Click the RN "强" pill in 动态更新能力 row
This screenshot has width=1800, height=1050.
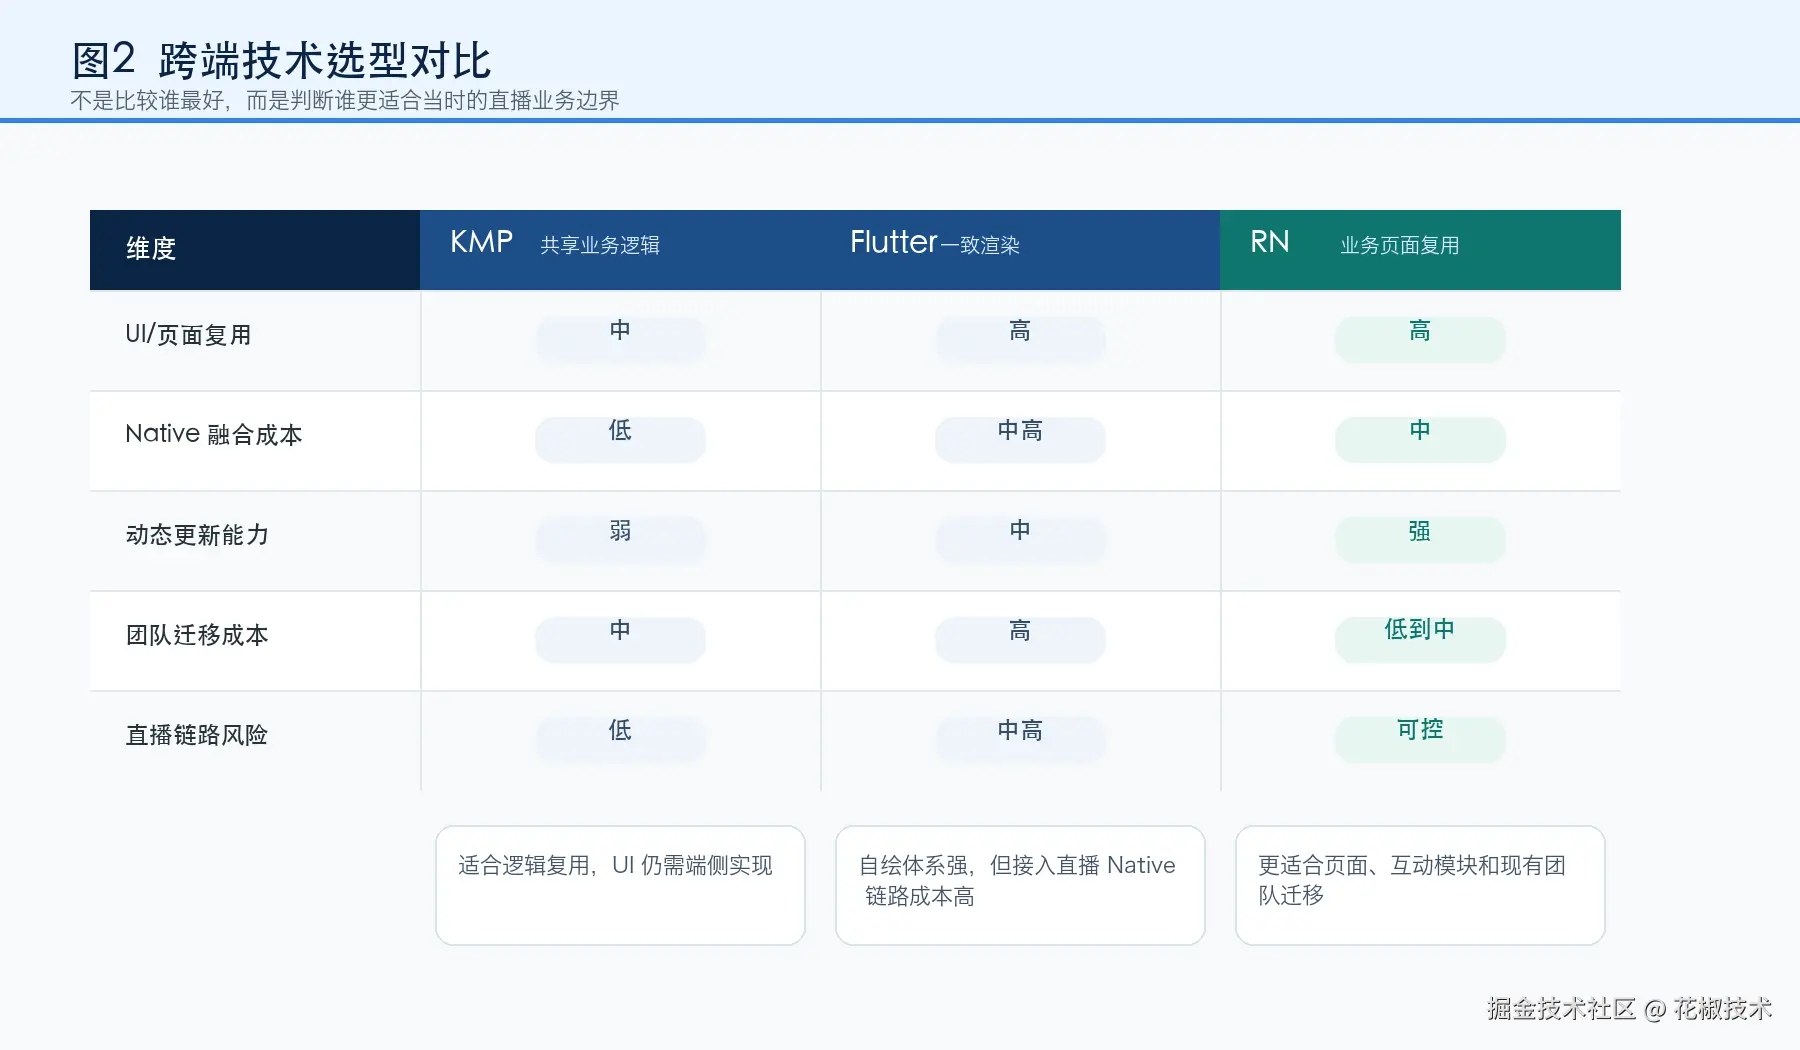tap(1420, 539)
